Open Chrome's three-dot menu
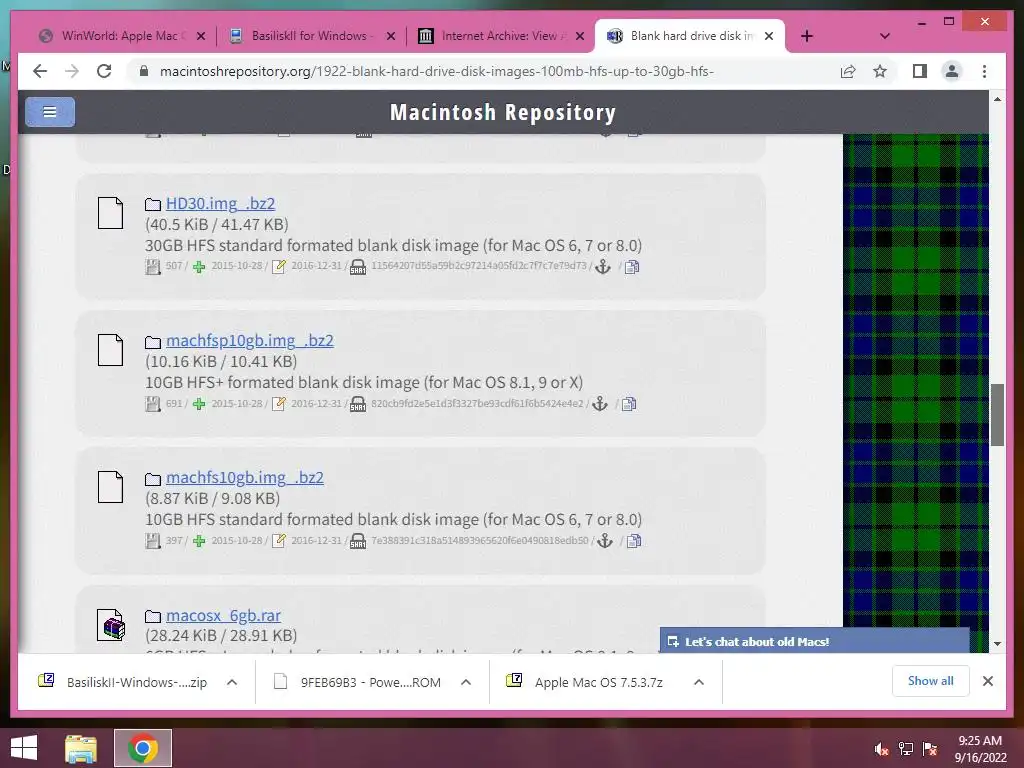 coord(984,71)
